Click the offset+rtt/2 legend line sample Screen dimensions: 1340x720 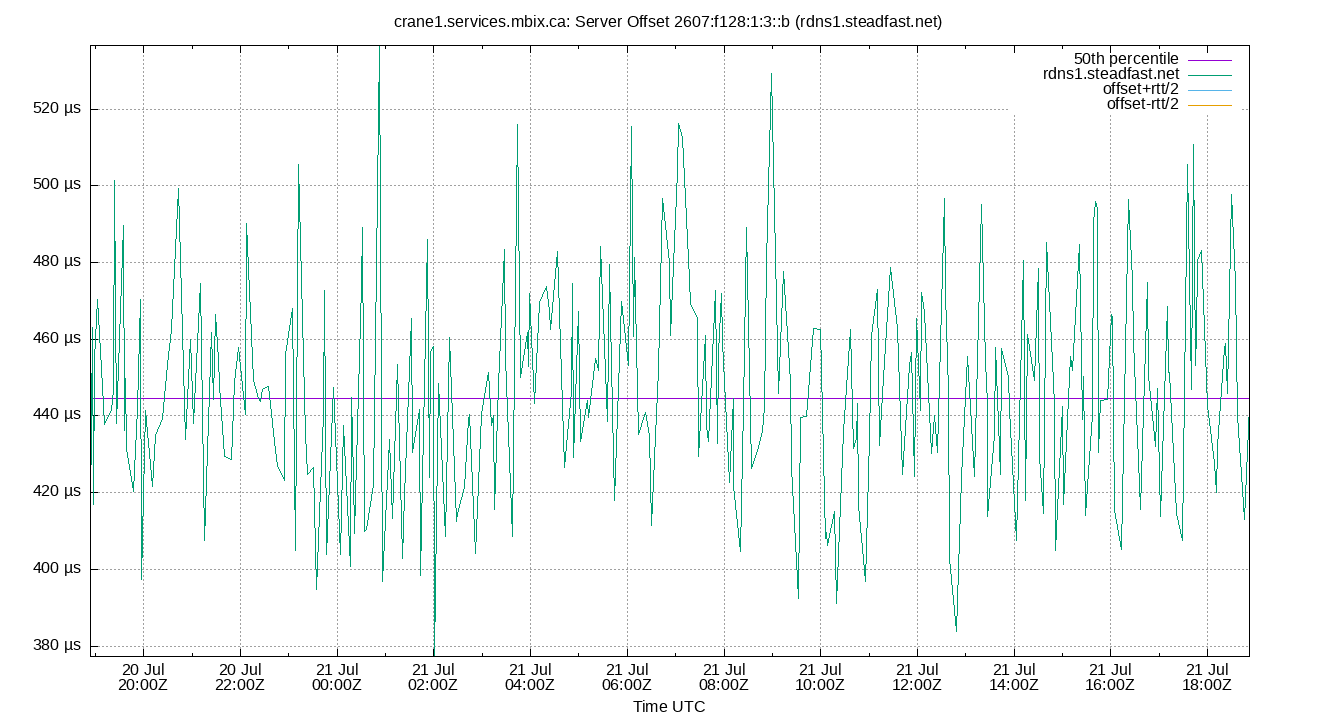tap(1210, 89)
